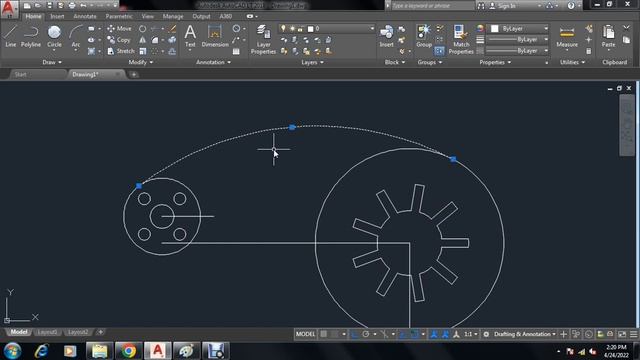The height and width of the screenshot is (360, 640).
Task: Toggle 2D object snap in status bar
Action: 415,334
